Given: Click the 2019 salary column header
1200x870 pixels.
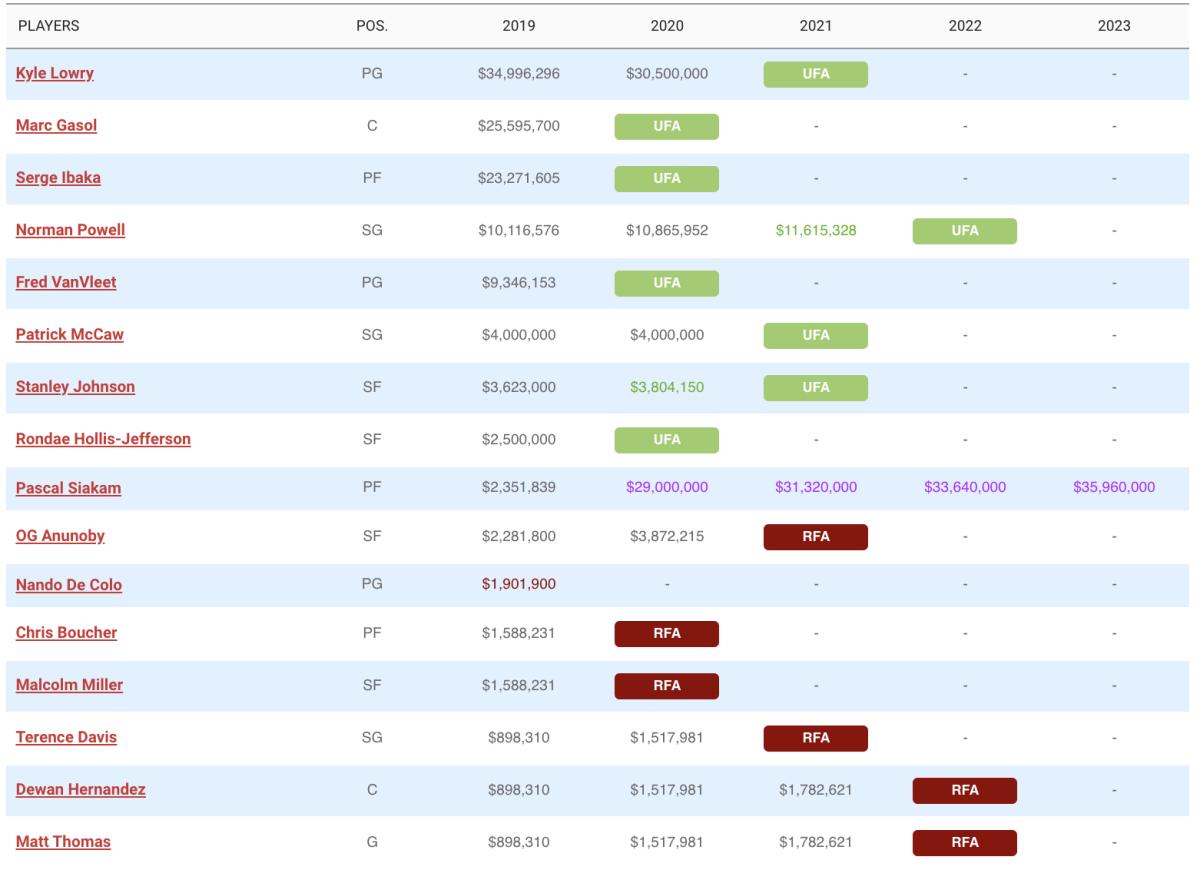Looking at the screenshot, I should tap(518, 26).
